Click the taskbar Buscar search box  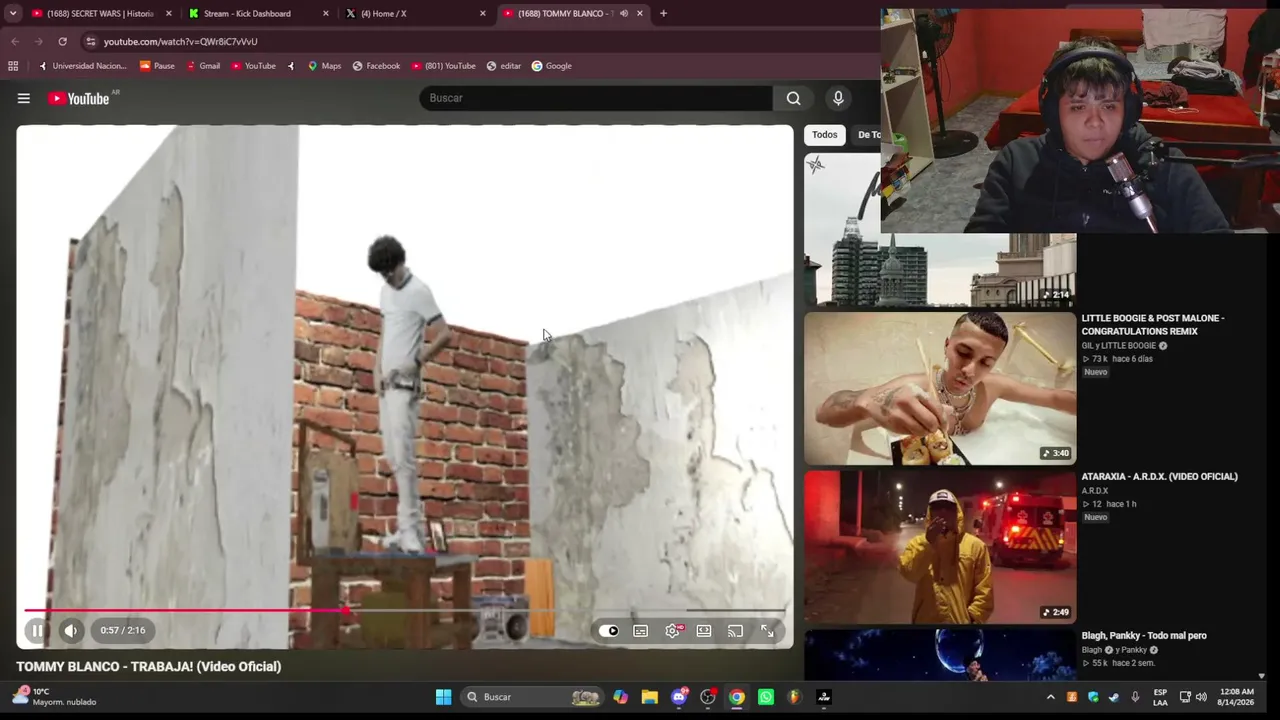[533, 697]
